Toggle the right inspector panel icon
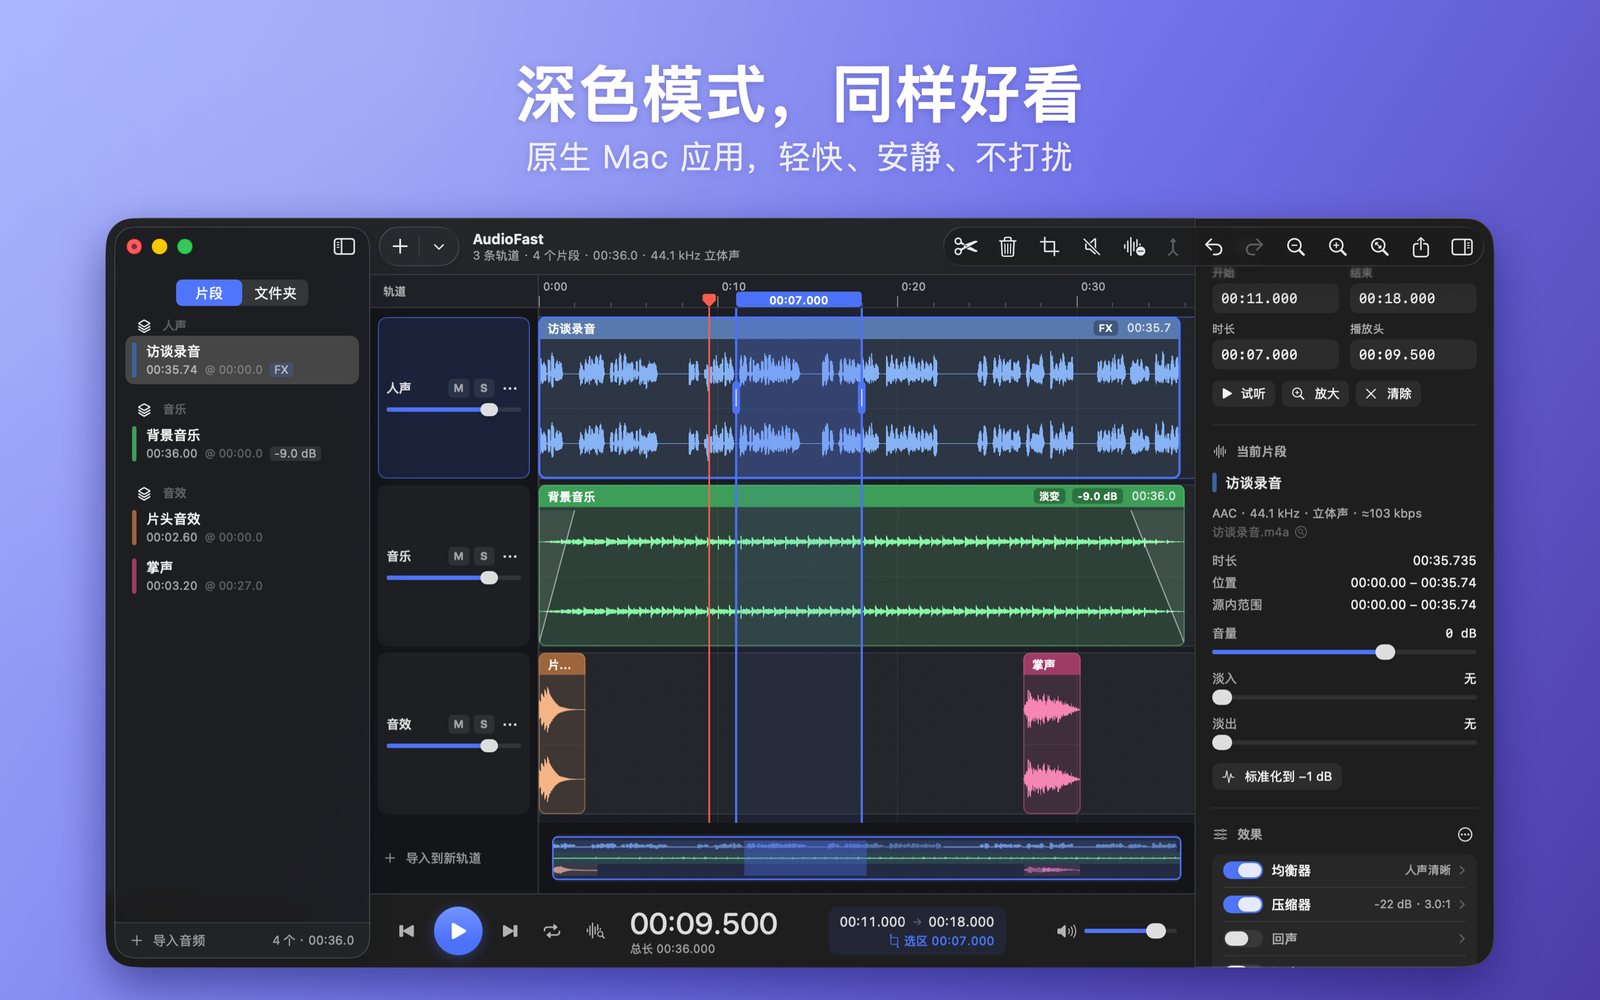This screenshot has height=1000, width=1600. point(1462,247)
